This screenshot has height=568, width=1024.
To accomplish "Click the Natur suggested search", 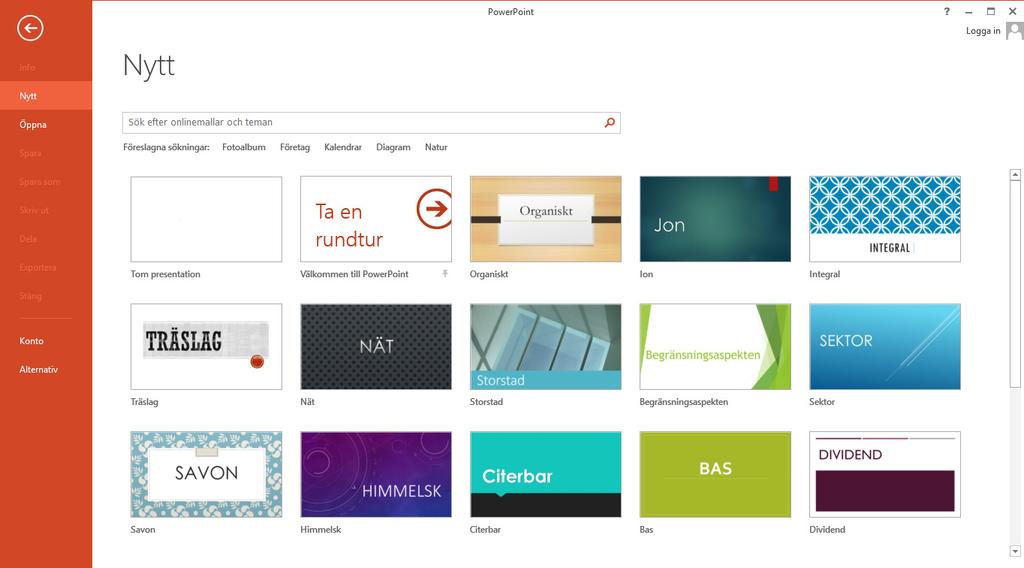I will coord(436,147).
